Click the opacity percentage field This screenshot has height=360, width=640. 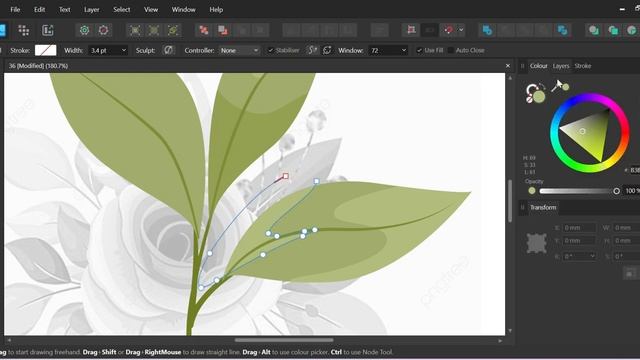(632, 191)
